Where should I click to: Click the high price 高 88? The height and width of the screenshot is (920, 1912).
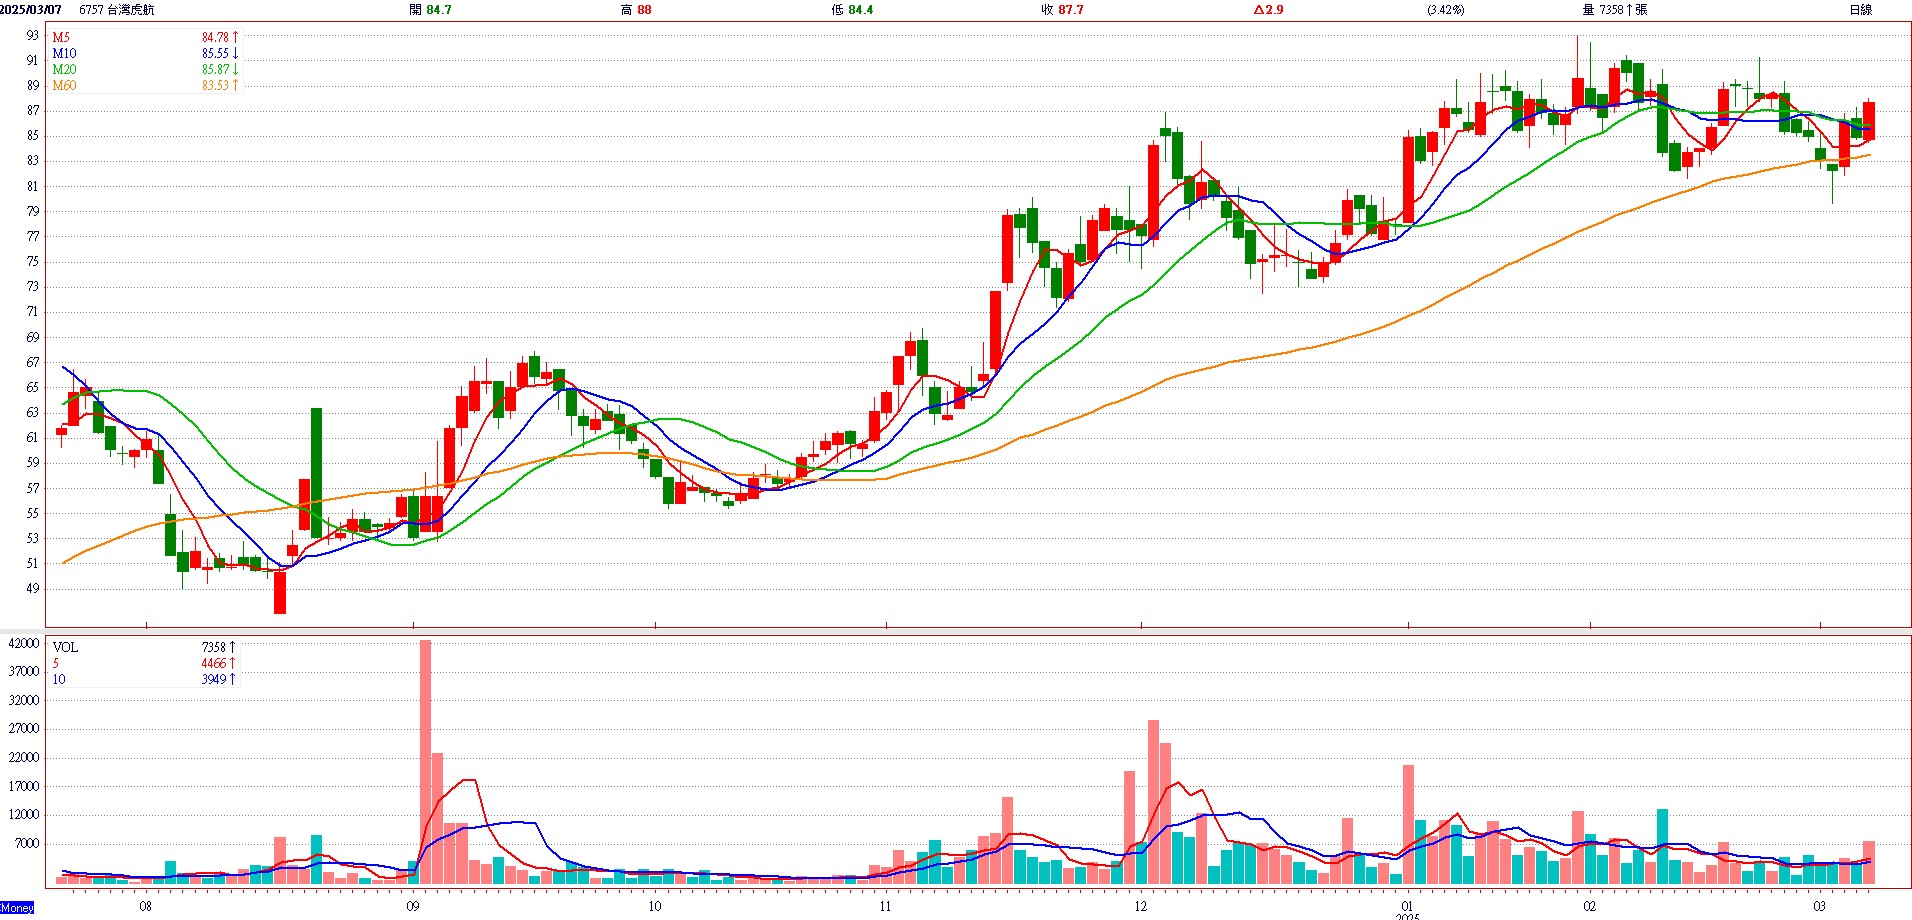[636, 9]
